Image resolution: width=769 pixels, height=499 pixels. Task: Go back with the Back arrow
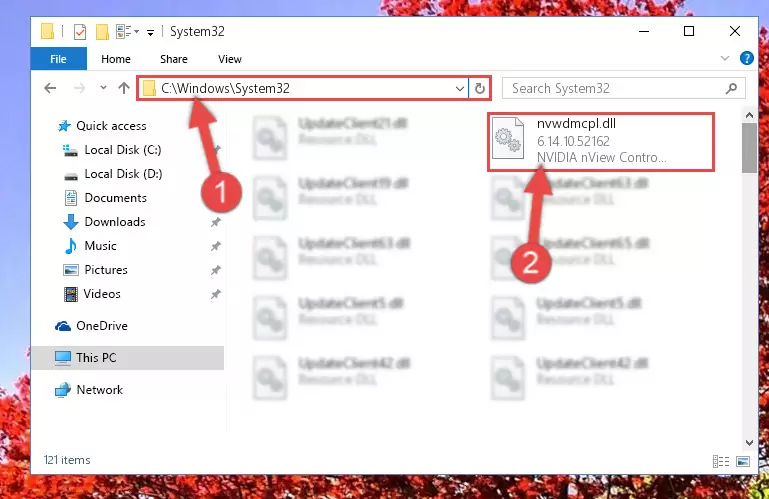coord(50,88)
